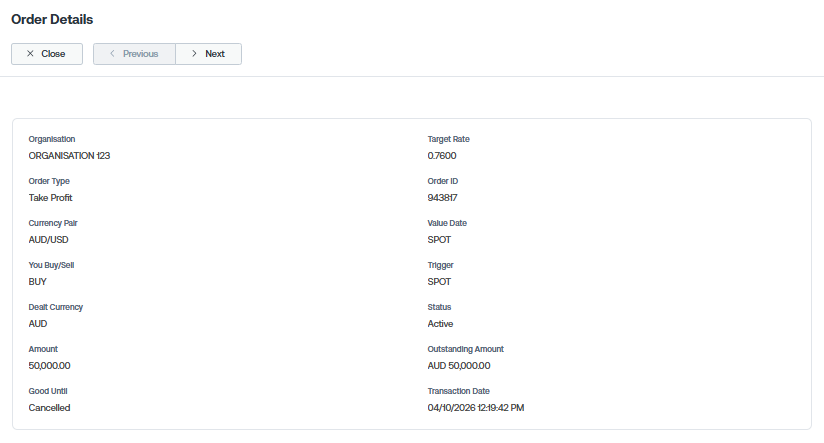
Task: Click the target rate 0.7600
Action: click(442, 156)
